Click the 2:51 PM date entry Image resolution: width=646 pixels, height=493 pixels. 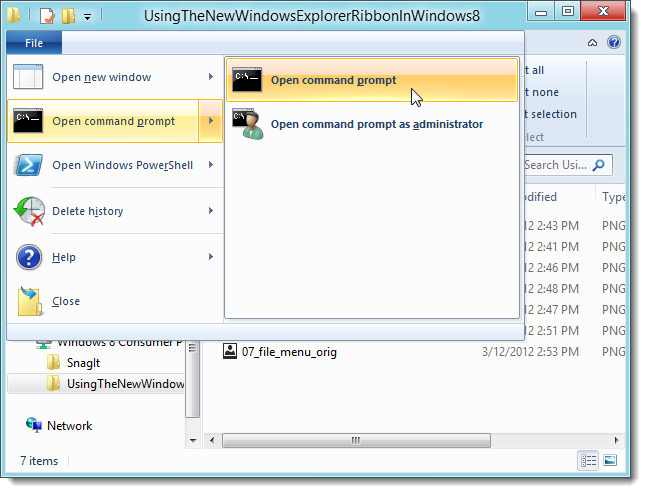(x=551, y=331)
